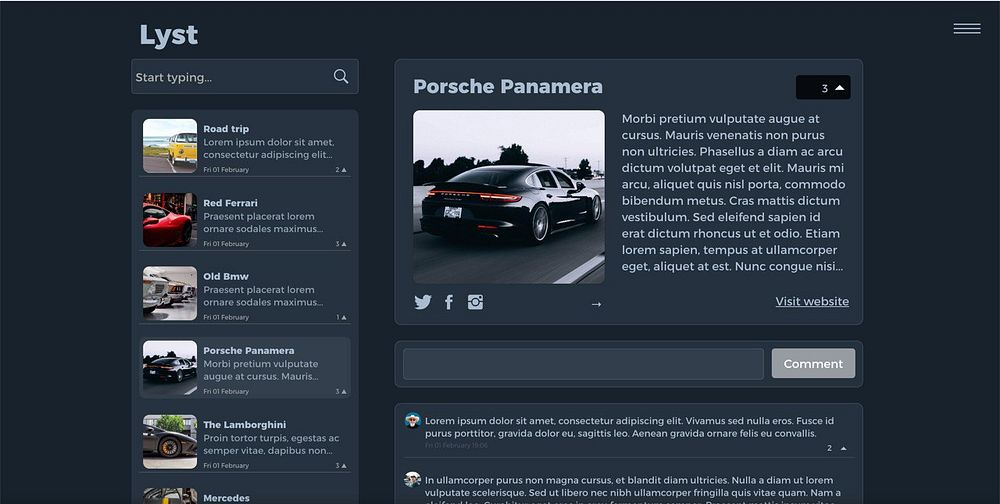
Task: Click 'Fri 01 February' date under Road trip
Action: (226, 170)
